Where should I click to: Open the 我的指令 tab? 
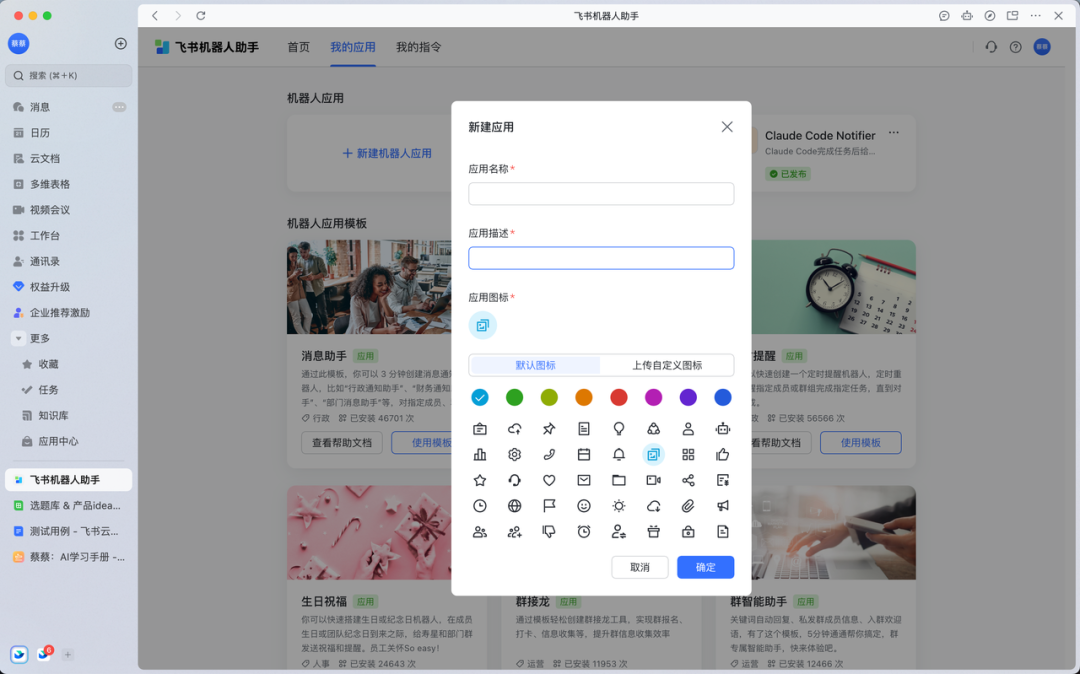pos(418,47)
